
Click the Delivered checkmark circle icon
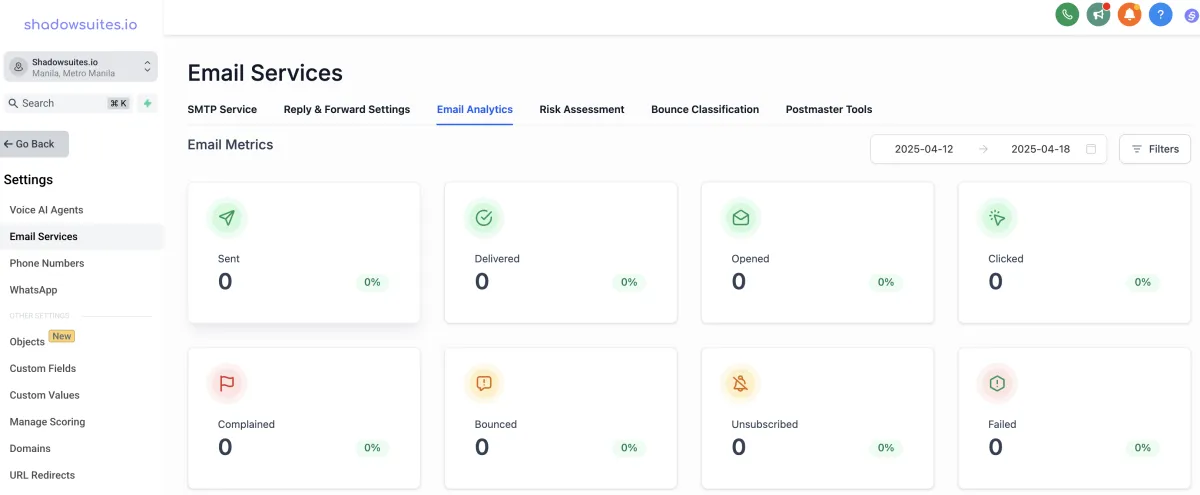[484, 217]
